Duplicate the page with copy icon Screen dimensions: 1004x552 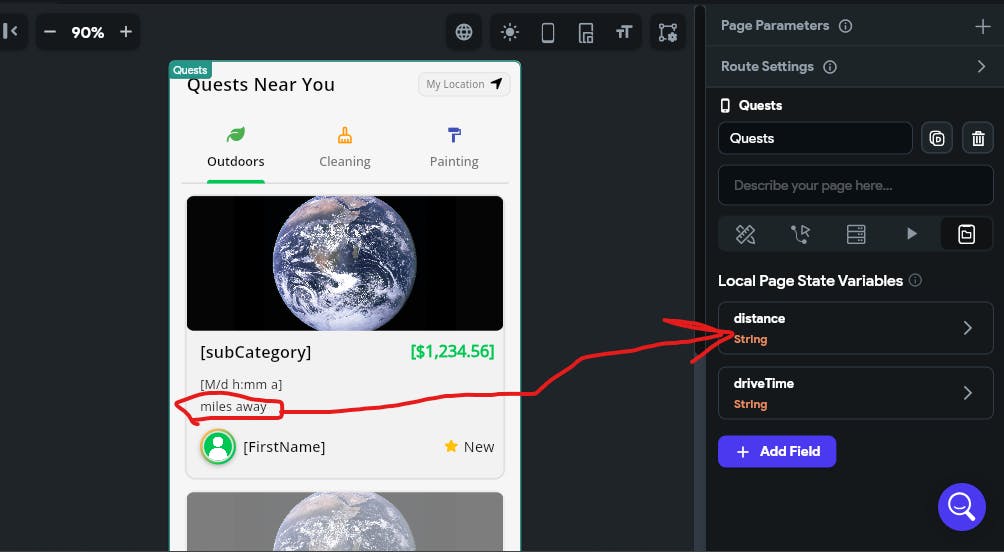(x=937, y=138)
